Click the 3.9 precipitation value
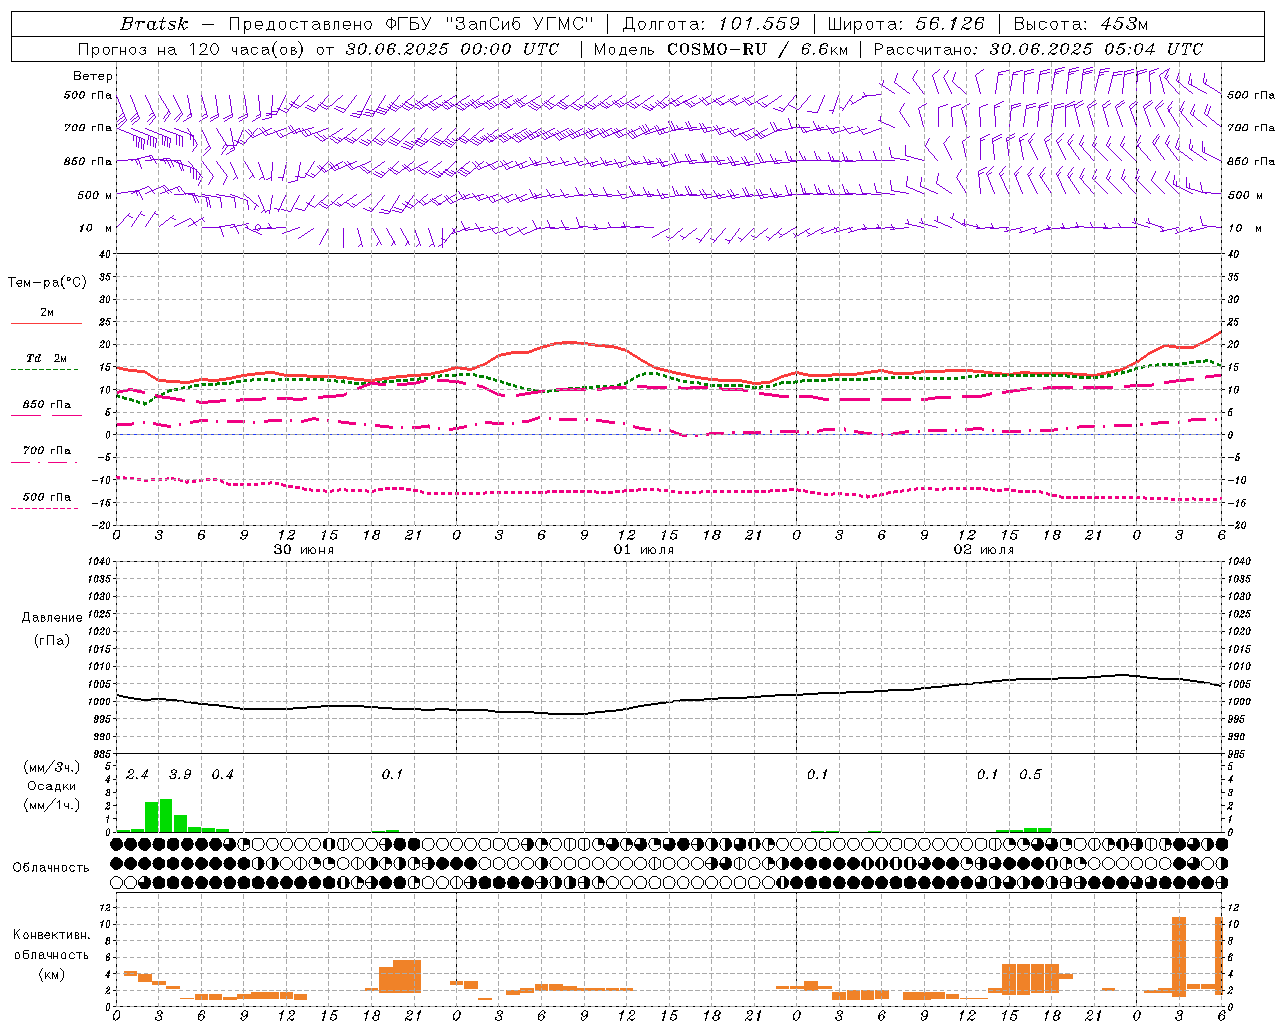Image resolution: width=1280 pixels, height=1024 pixels. [x=180, y=775]
